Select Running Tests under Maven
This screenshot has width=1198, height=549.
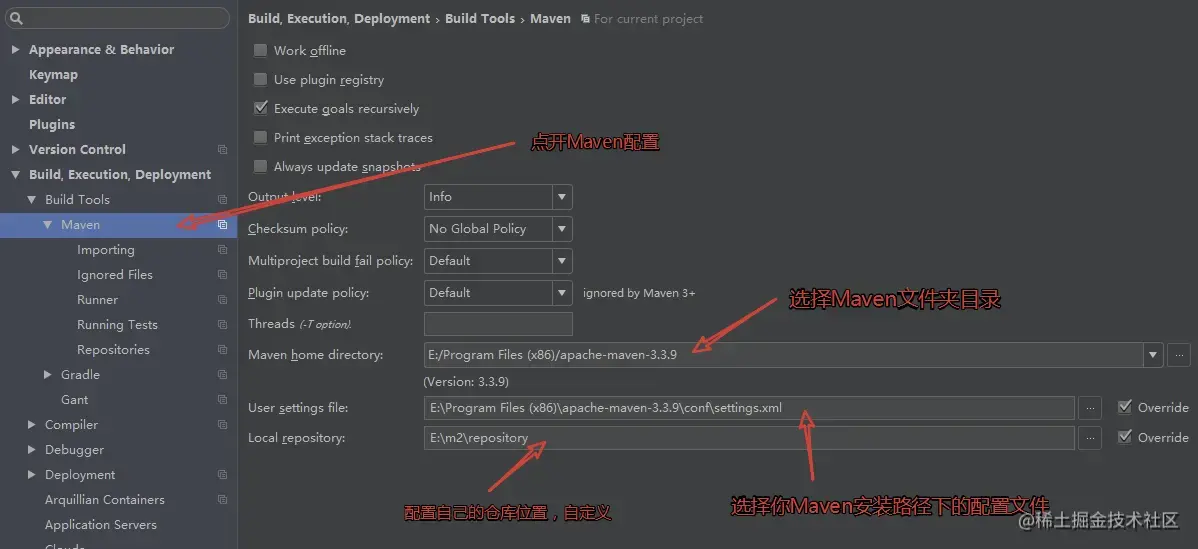pyautogui.click(x=117, y=325)
